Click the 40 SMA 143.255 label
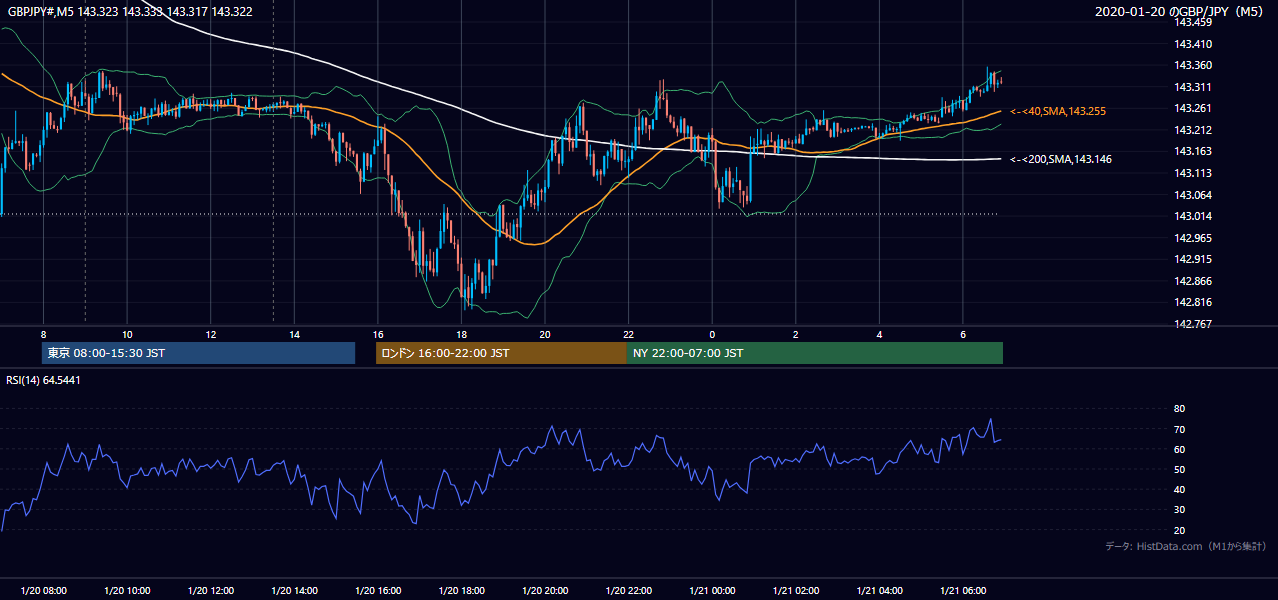The width and height of the screenshot is (1278, 600). [x=1058, y=111]
